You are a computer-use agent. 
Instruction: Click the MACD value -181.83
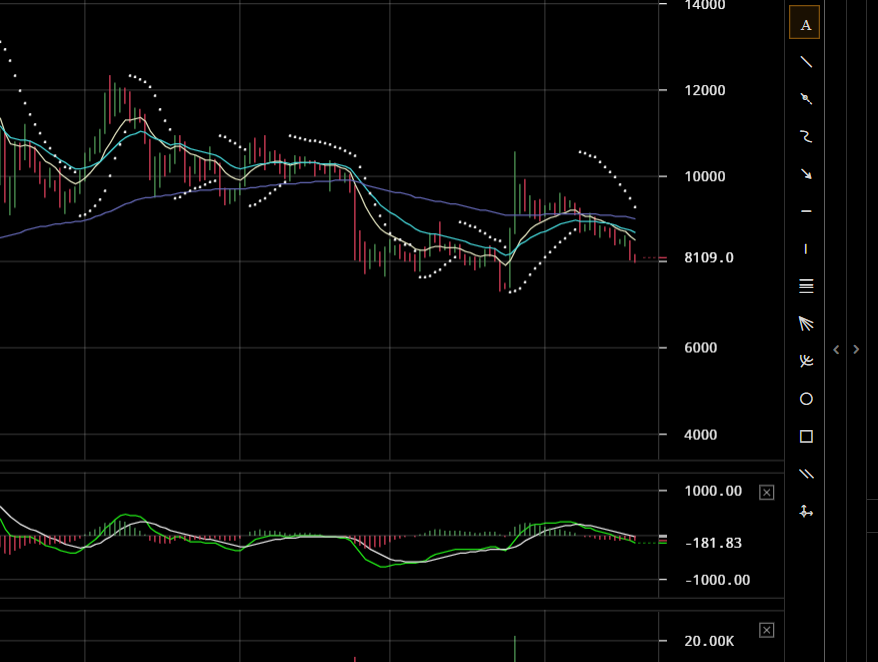point(713,543)
